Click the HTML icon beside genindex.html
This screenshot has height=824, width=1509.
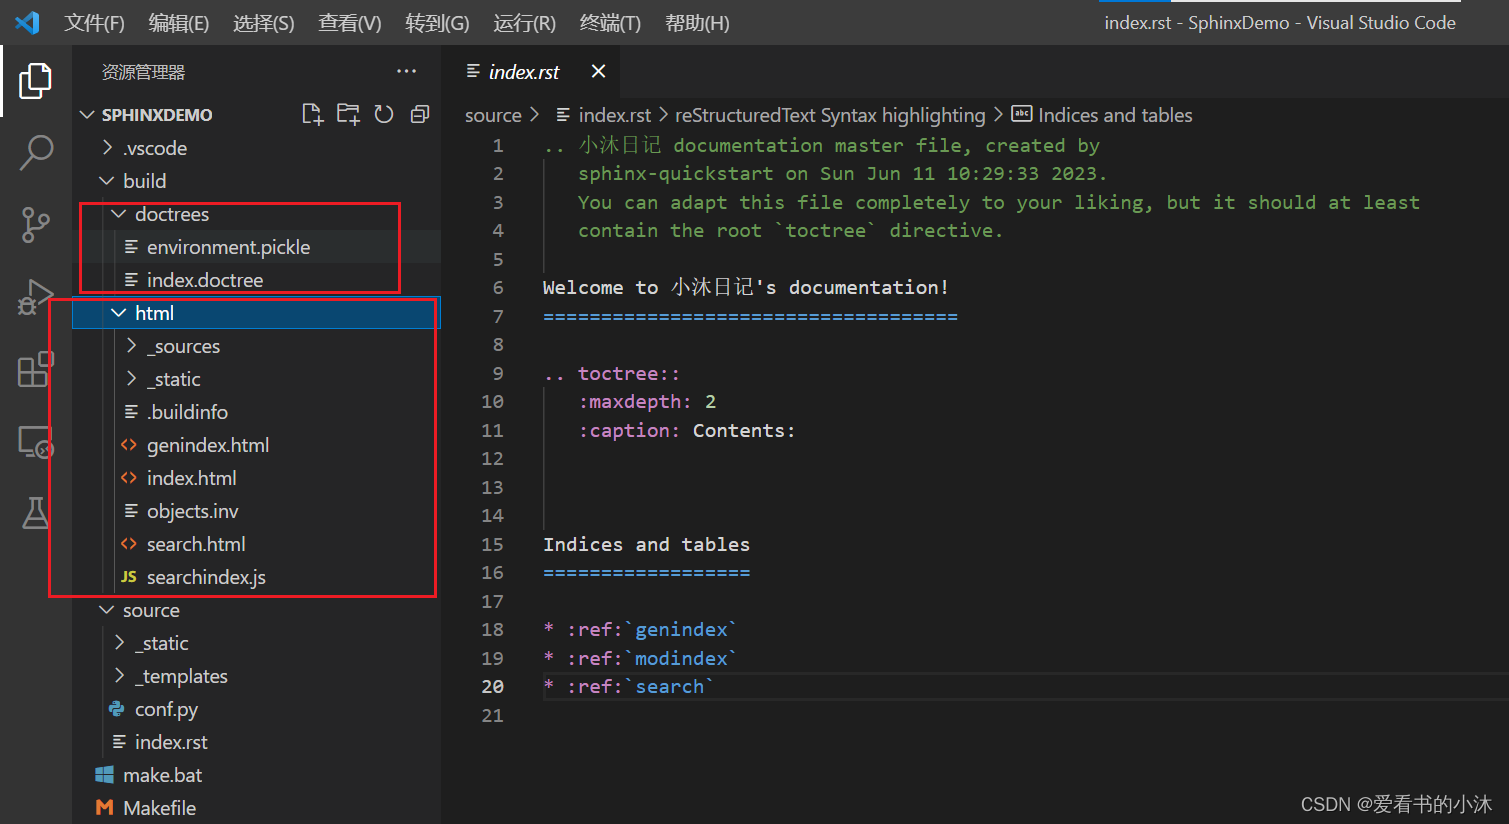(x=129, y=445)
